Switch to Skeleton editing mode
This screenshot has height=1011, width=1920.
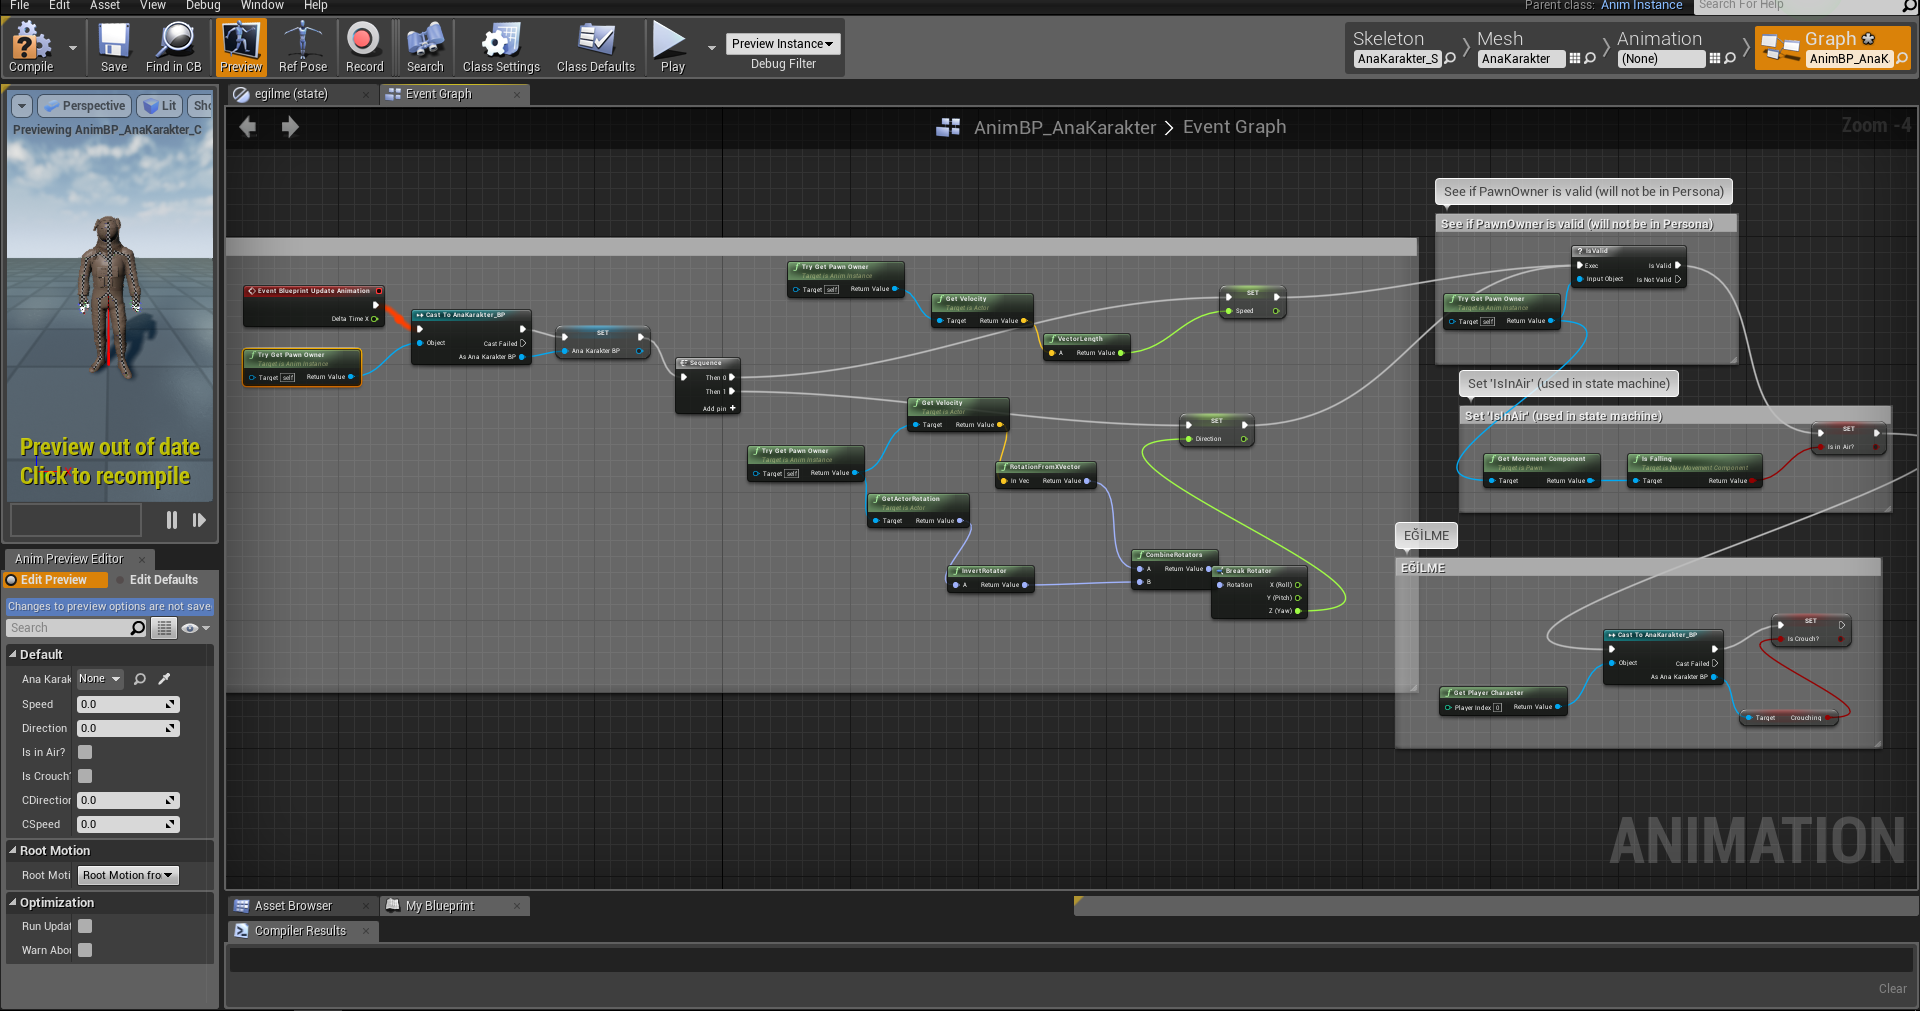(x=1388, y=39)
